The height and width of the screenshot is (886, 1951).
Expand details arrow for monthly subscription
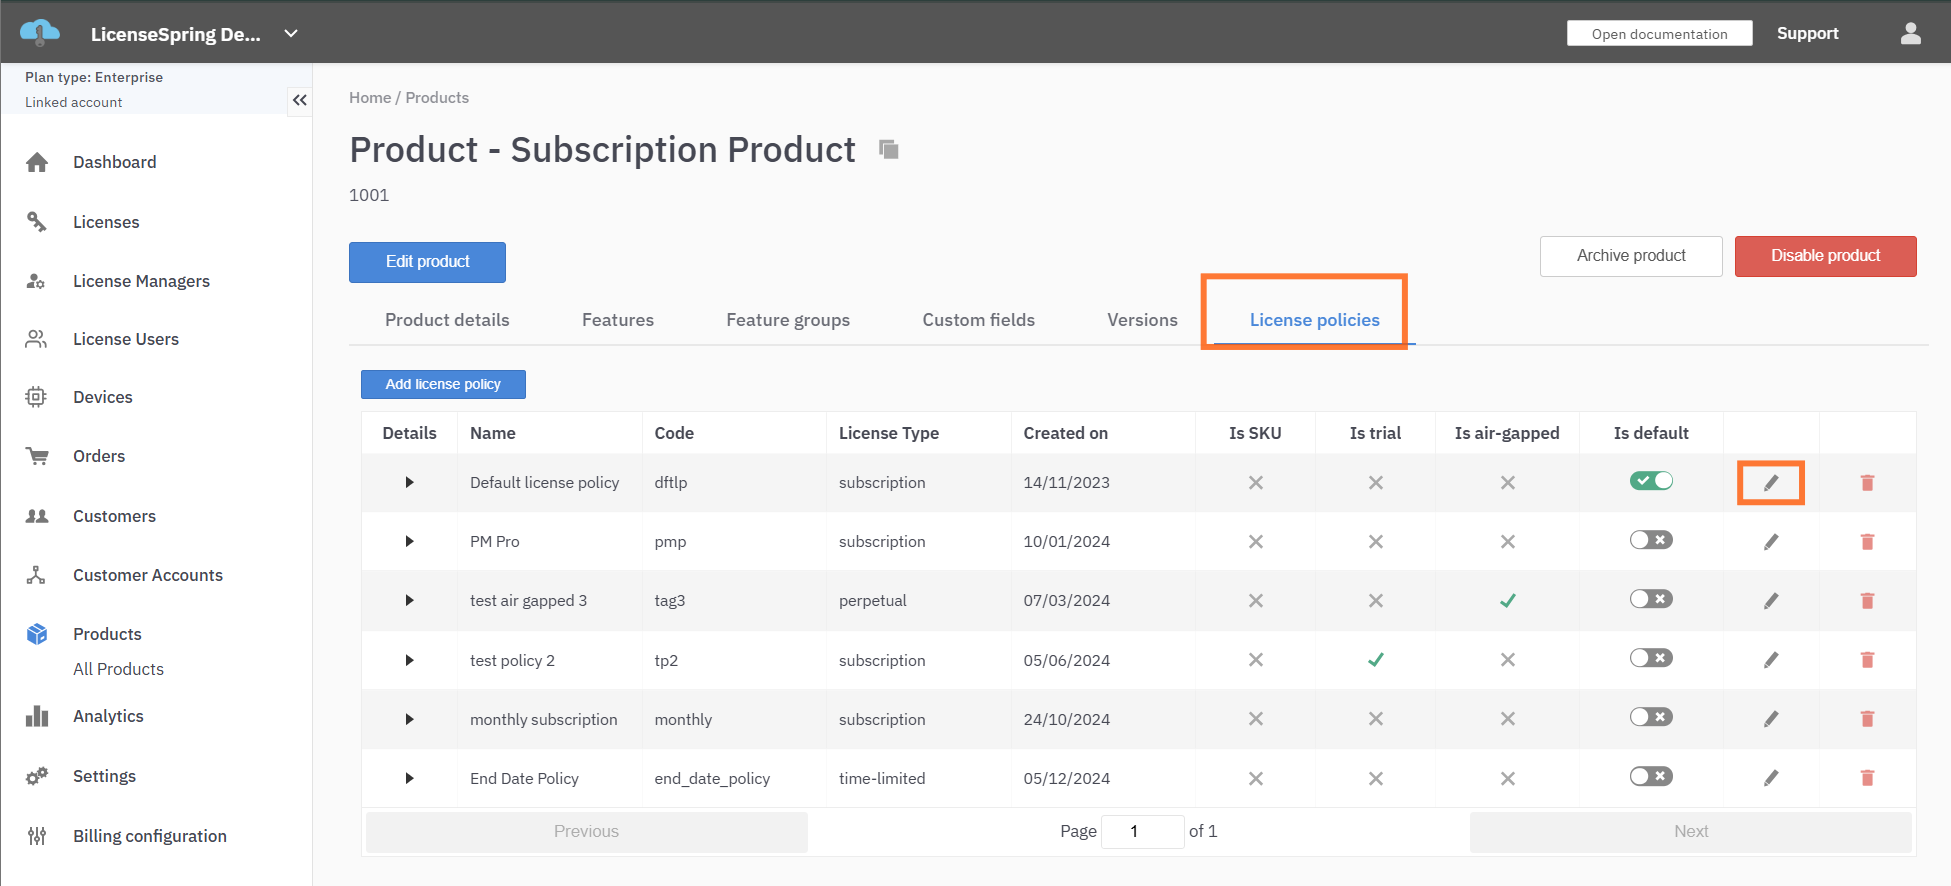[x=409, y=719]
